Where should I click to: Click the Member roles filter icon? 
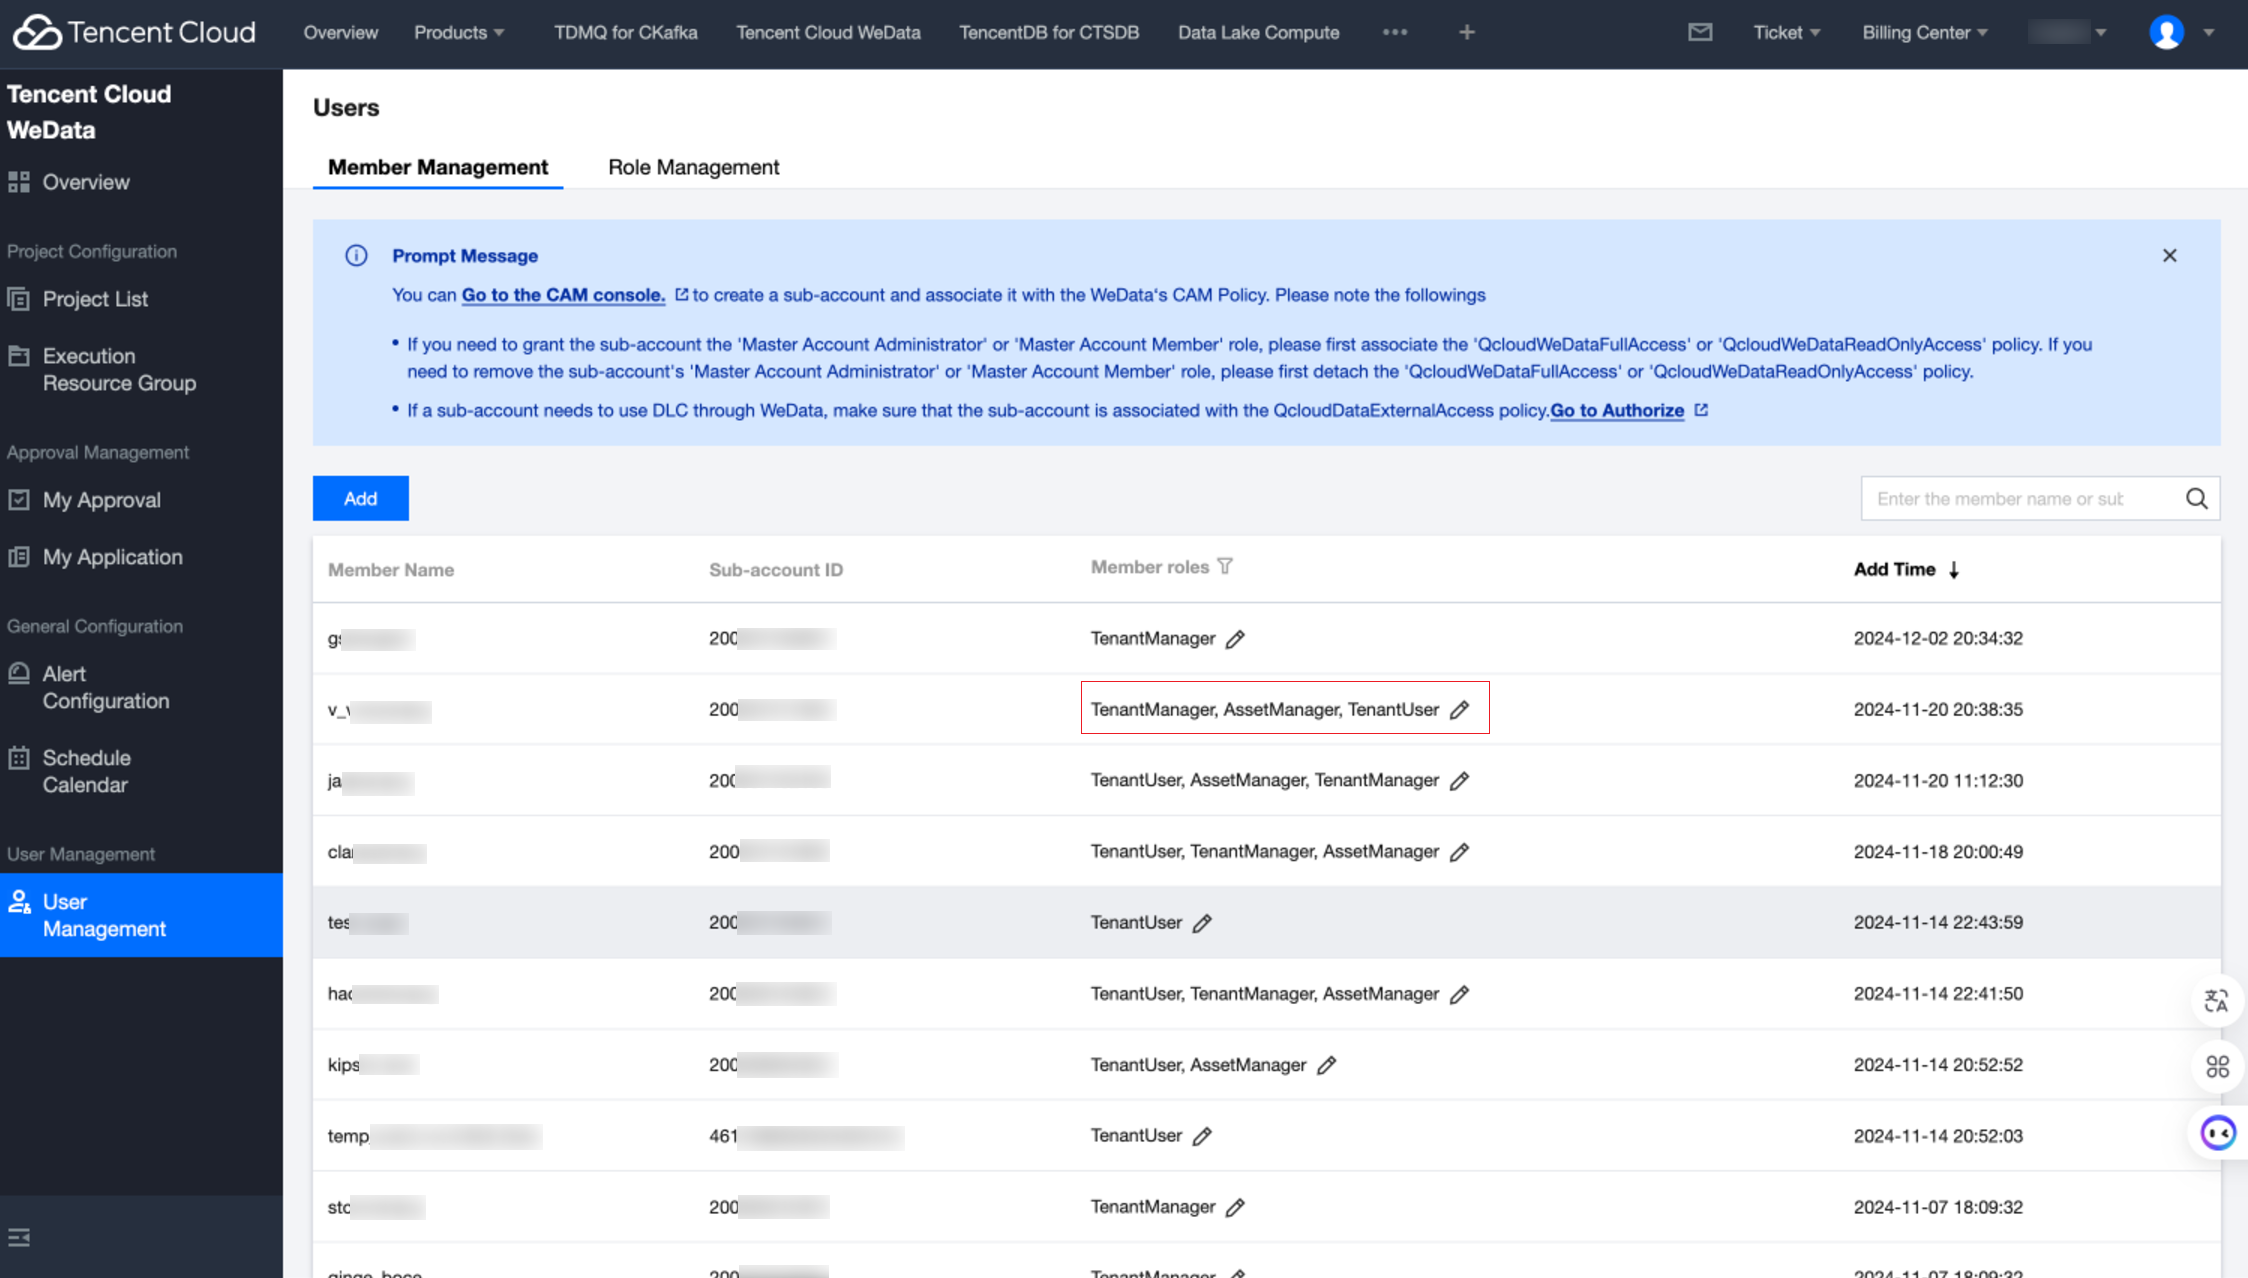pos(1225,566)
